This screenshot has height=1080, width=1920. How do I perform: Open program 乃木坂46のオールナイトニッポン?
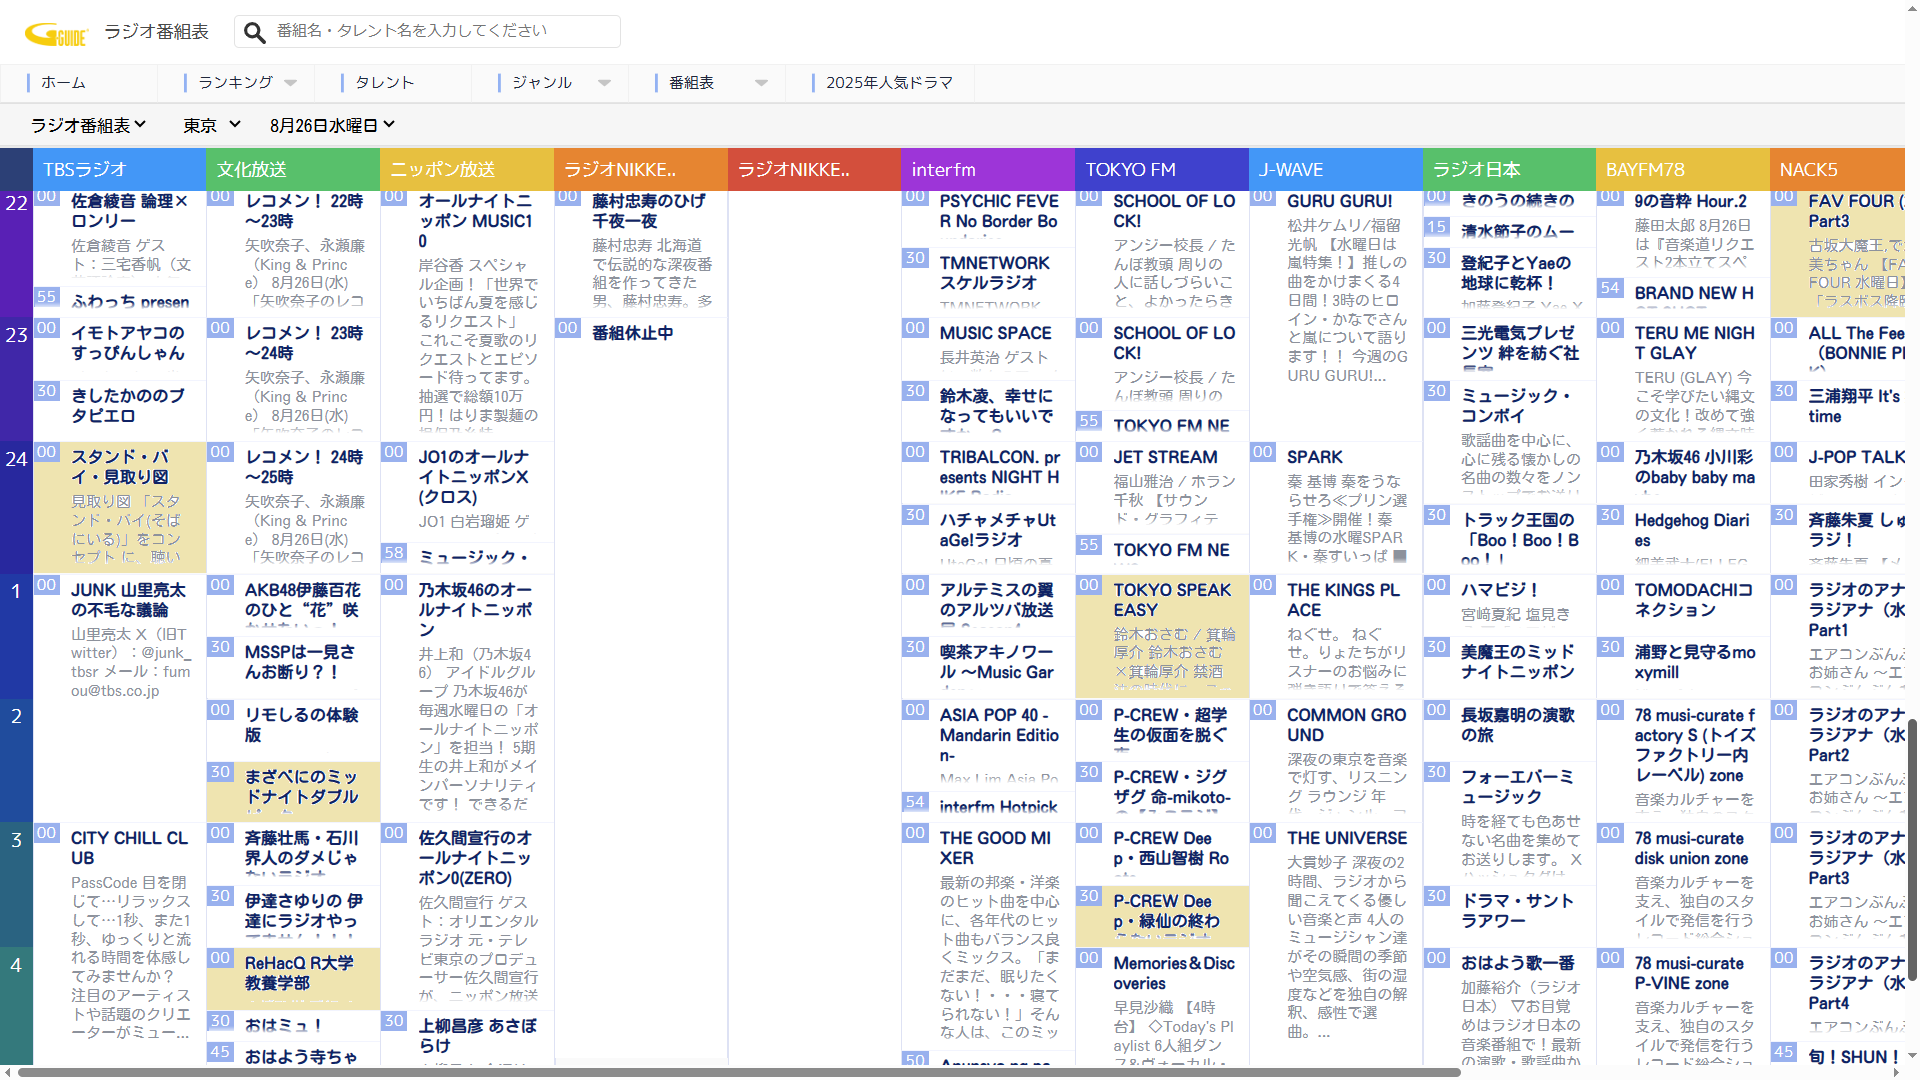click(476, 610)
